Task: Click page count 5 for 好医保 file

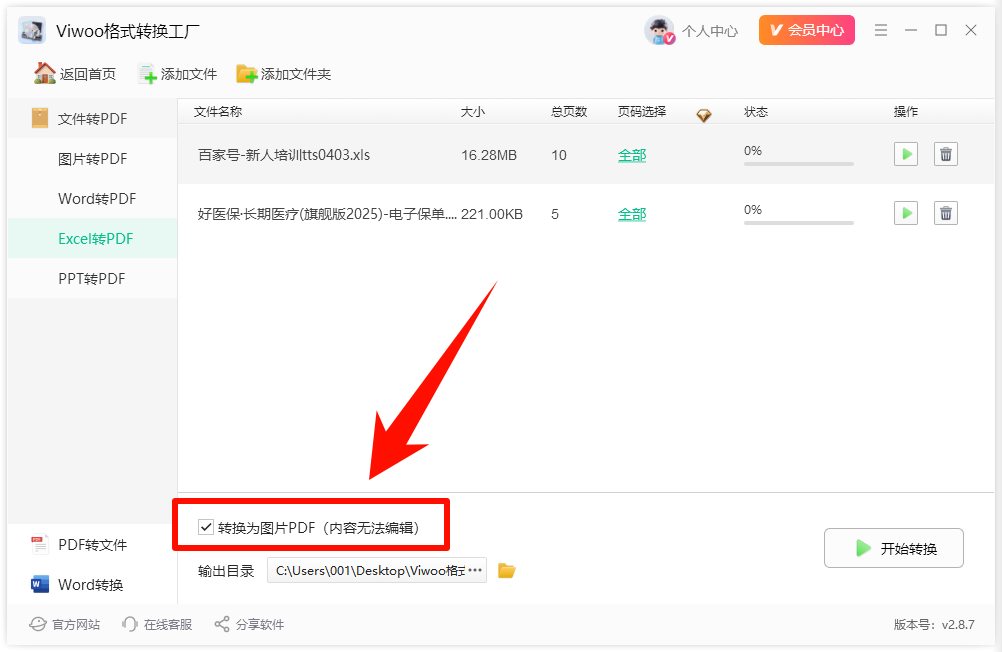Action: point(555,214)
